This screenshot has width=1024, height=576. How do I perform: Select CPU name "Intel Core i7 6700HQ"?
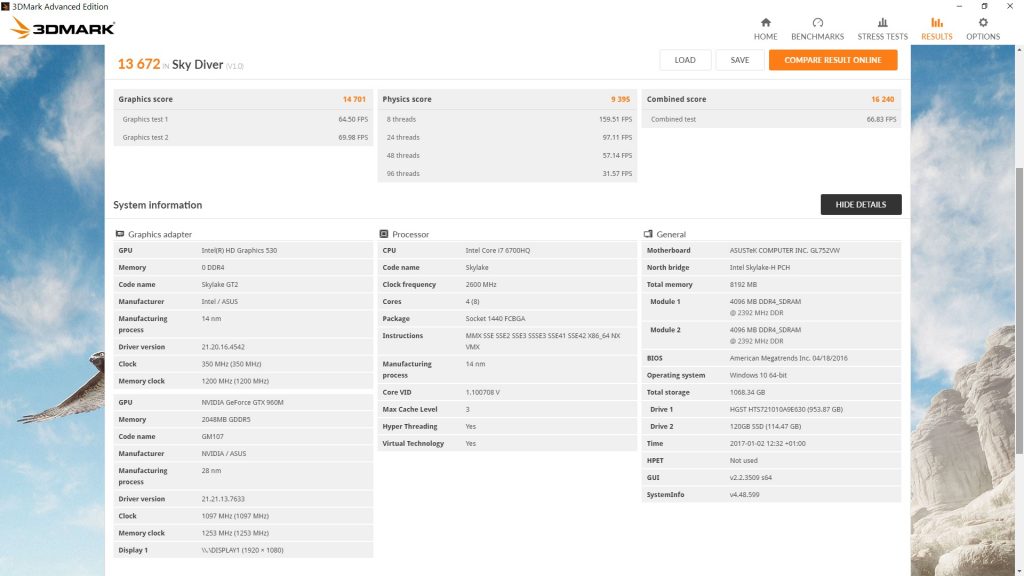(498, 251)
